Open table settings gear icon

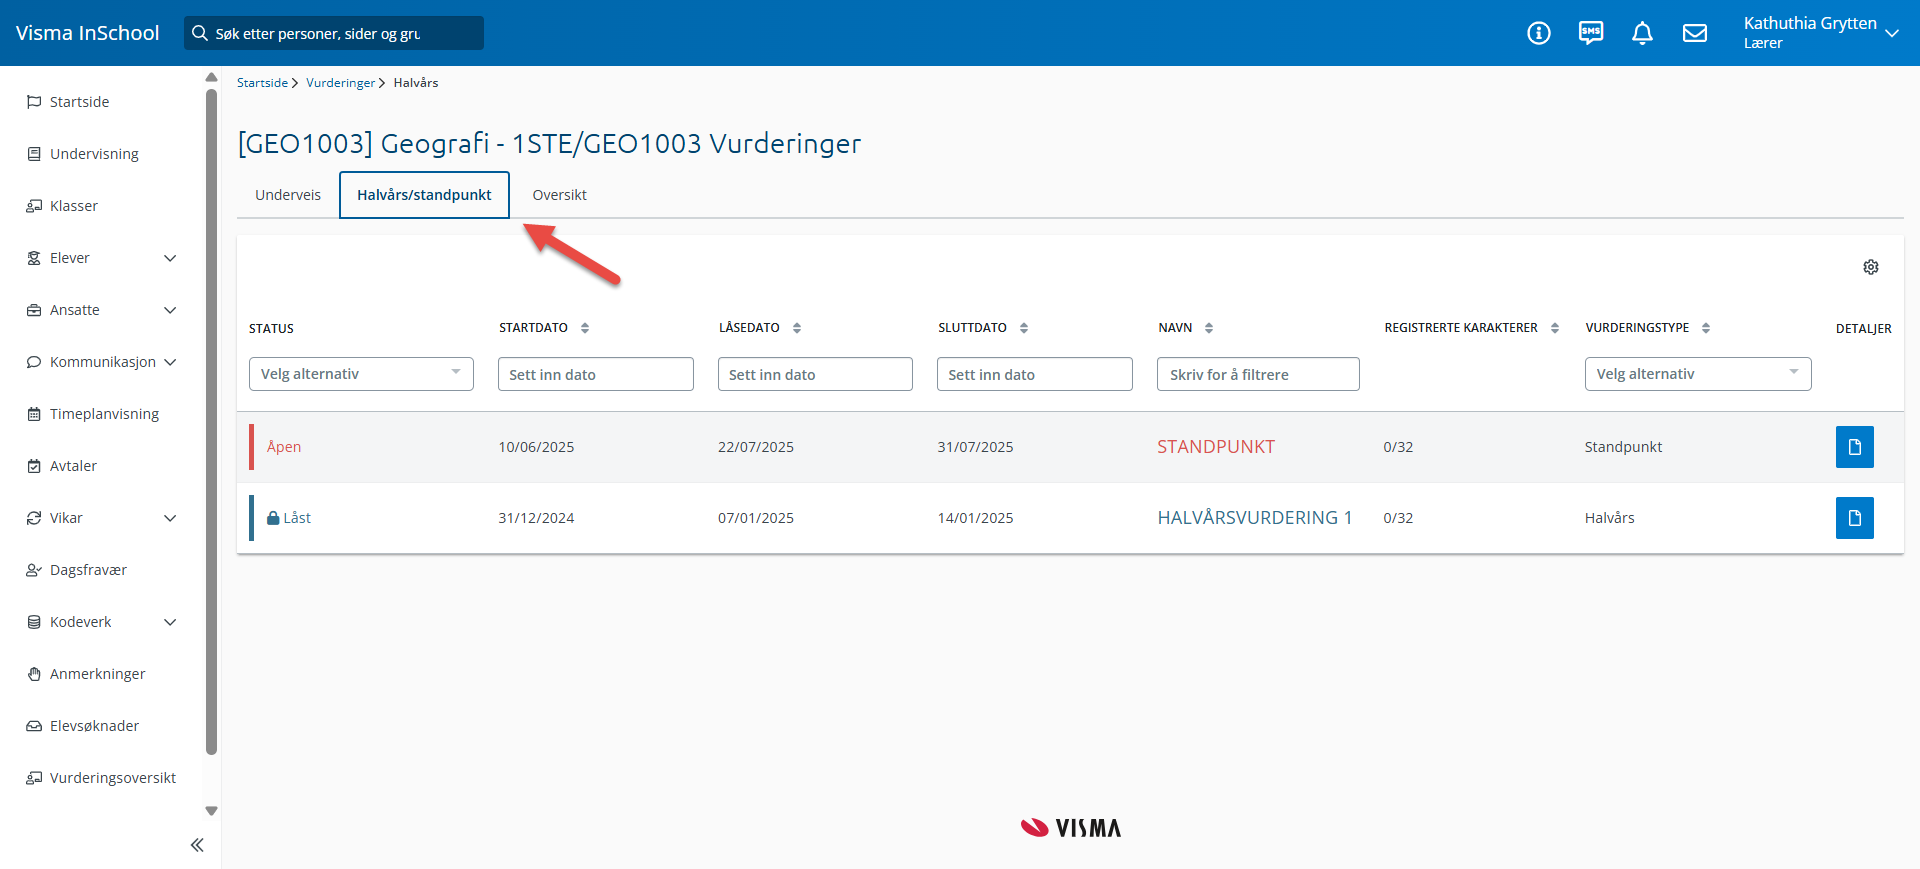coord(1871,267)
